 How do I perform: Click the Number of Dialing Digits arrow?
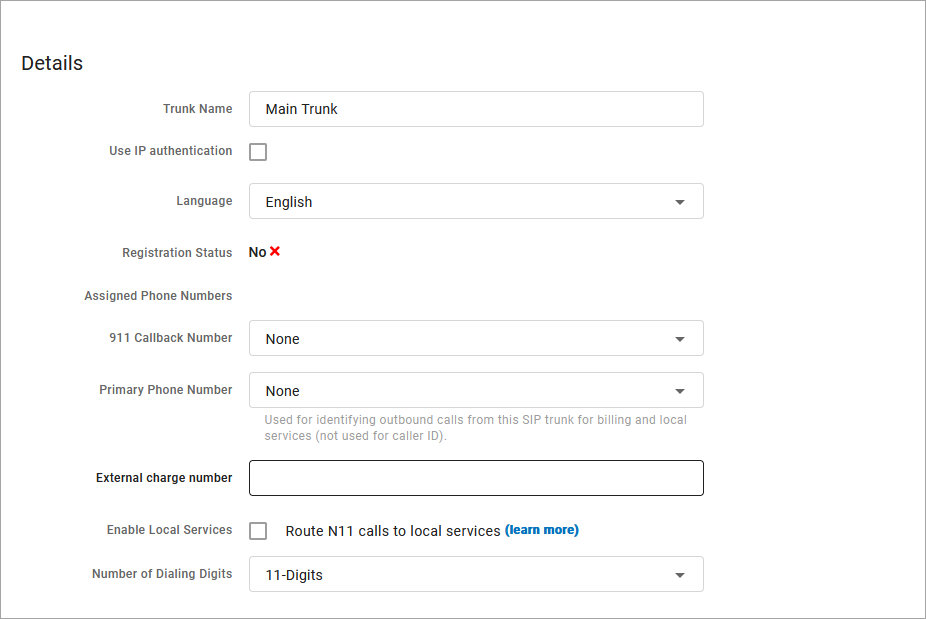click(680, 575)
